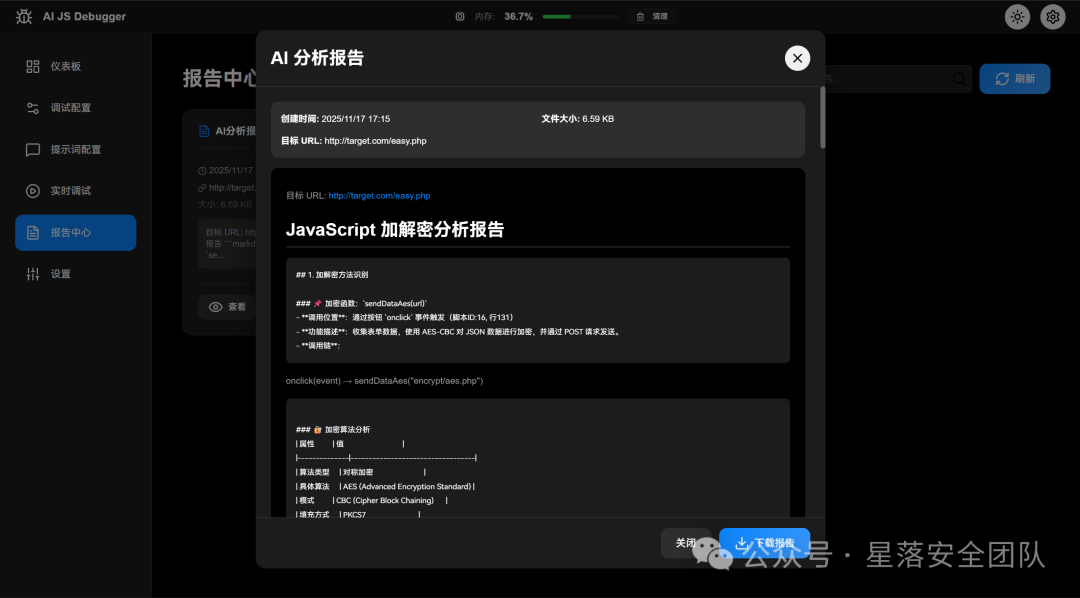Open 仪表板 in the sidebar

tap(76, 66)
